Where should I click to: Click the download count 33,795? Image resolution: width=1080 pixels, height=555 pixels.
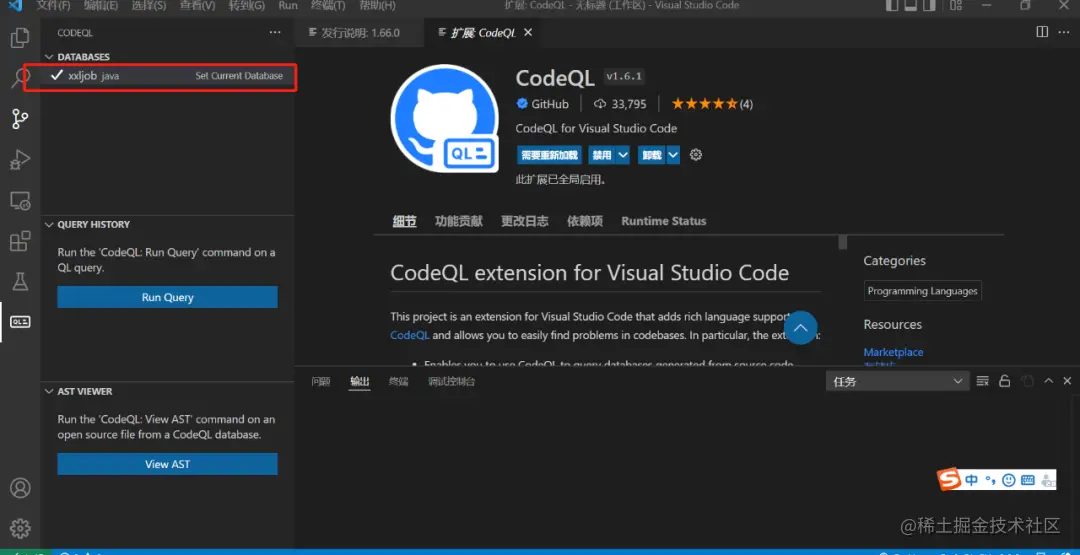click(x=628, y=104)
